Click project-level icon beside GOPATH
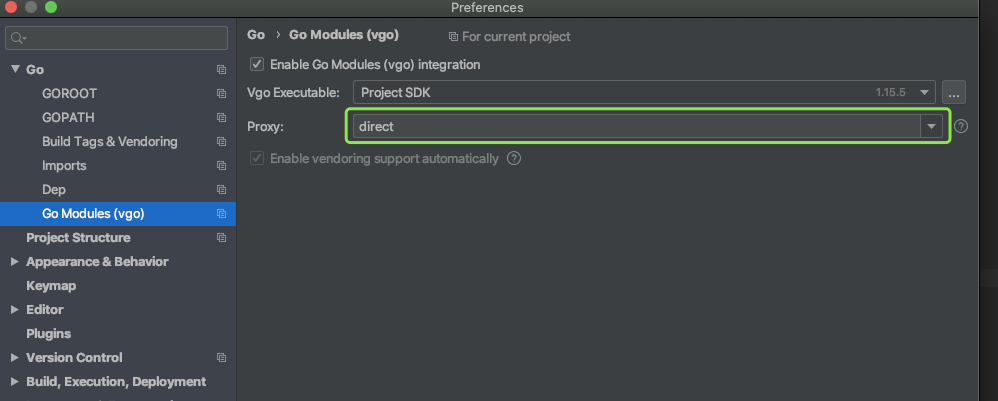The image size is (998, 401). [x=221, y=118]
